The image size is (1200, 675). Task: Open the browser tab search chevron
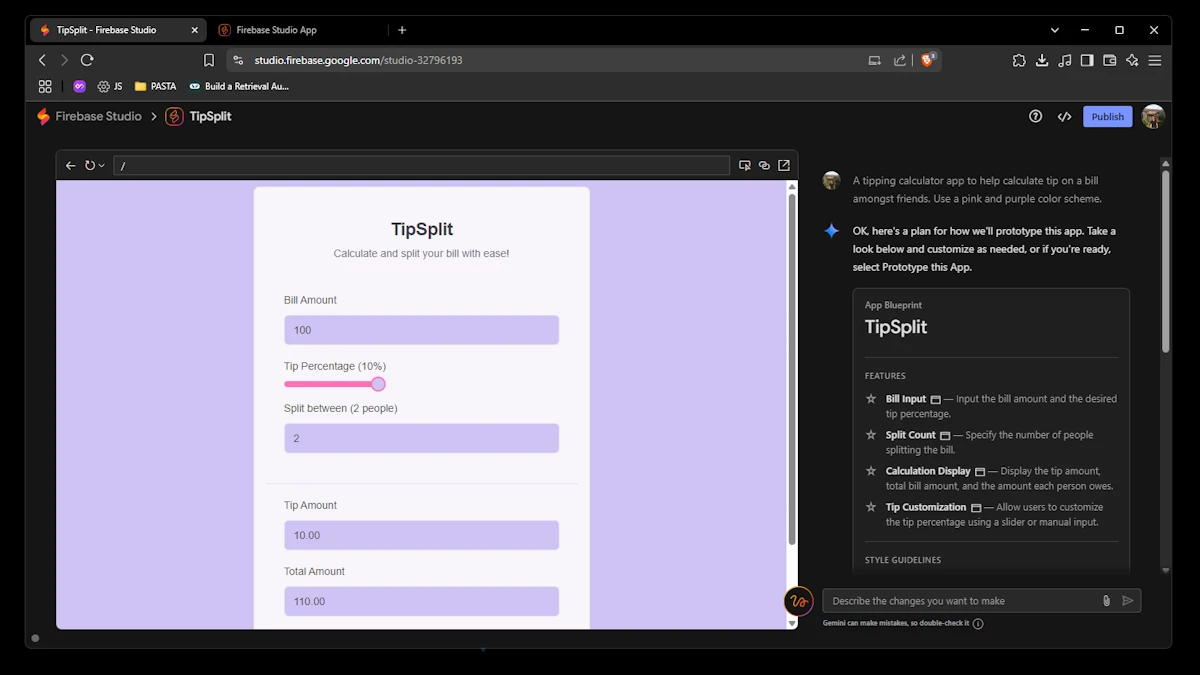pyautogui.click(x=1054, y=30)
